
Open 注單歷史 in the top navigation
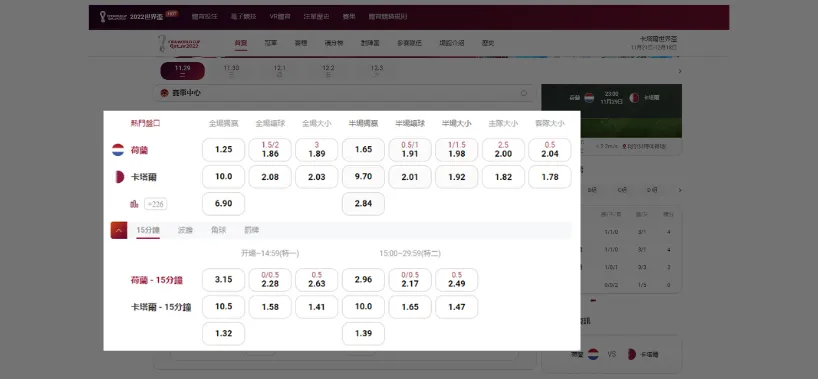coord(316,17)
